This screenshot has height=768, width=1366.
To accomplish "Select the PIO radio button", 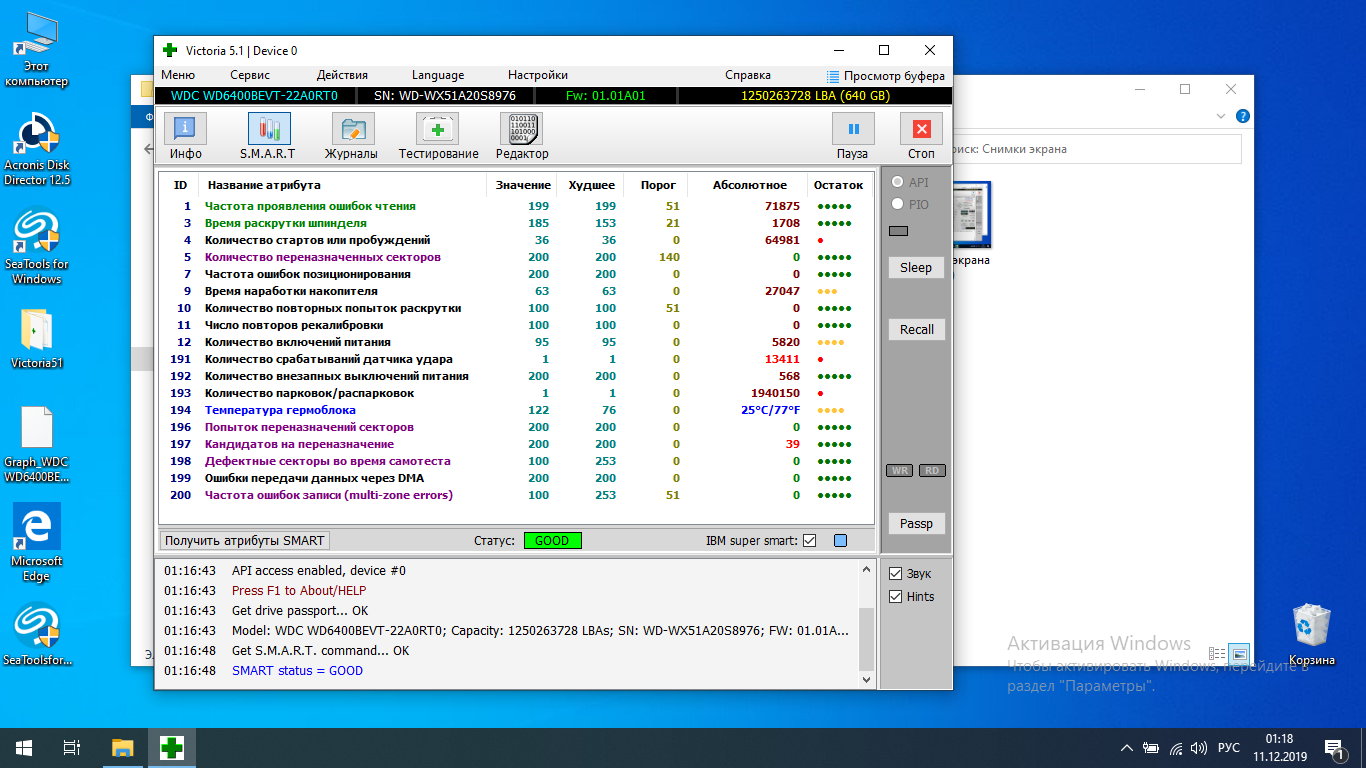I will [898, 204].
